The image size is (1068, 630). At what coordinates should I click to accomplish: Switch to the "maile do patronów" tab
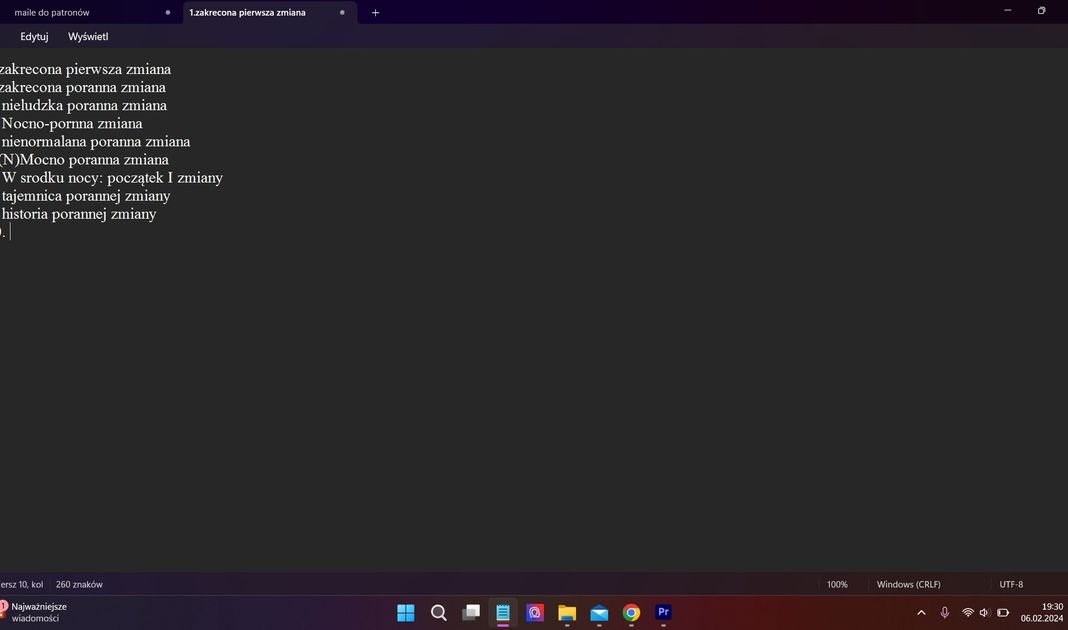(52, 13)
